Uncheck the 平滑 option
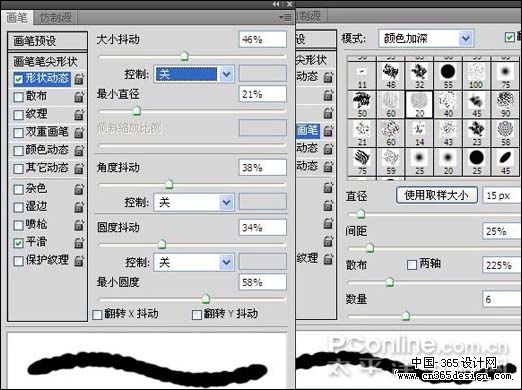The width and height of the screenshot is (522, 390). (18, 243)
